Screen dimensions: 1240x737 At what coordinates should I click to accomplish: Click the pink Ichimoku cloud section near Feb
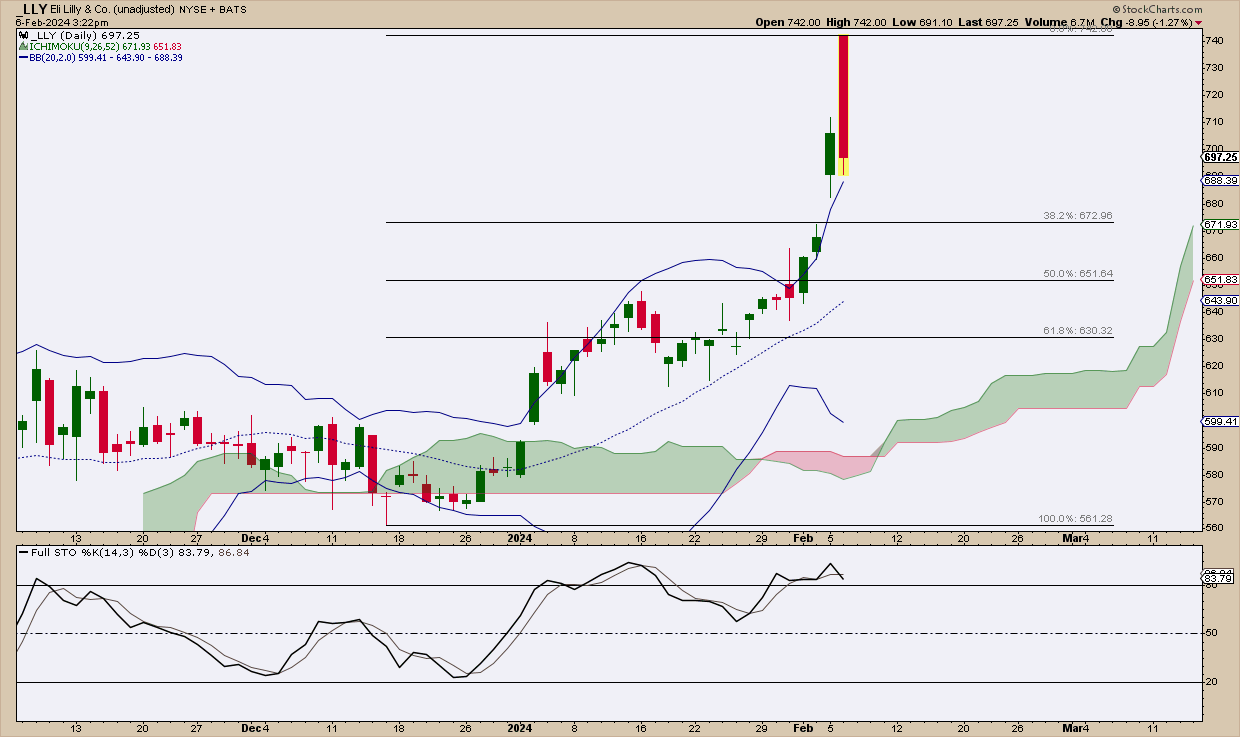click(x=826, y=464)
